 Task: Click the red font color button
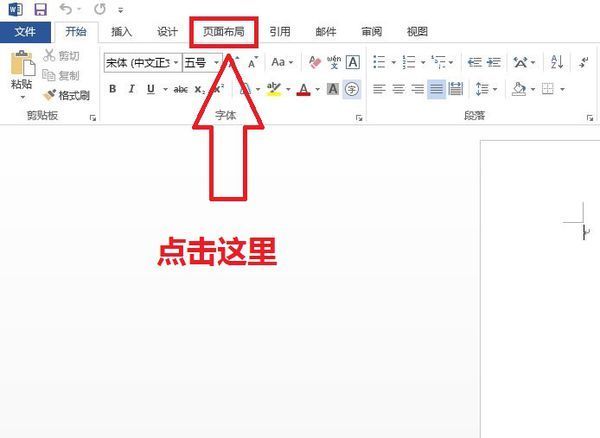point(304,89)
